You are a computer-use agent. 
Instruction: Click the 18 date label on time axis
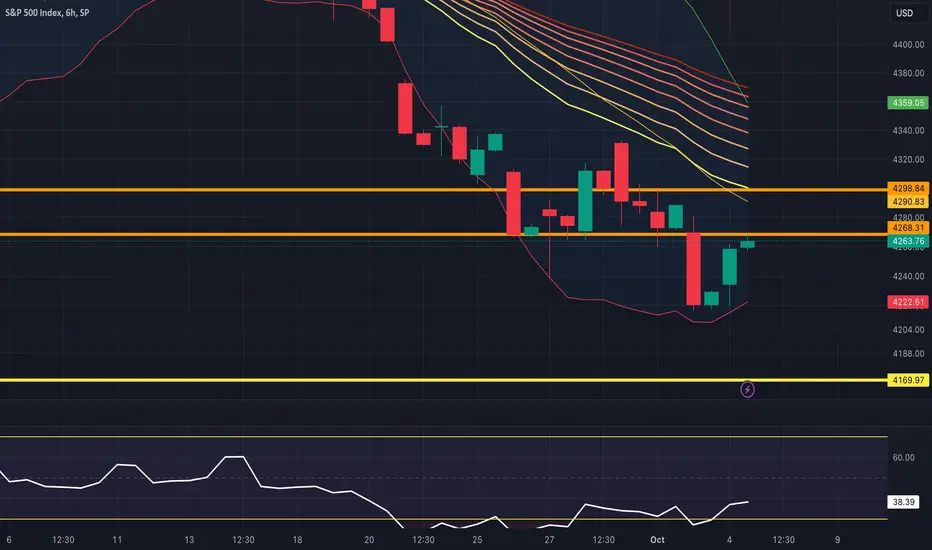297,540
